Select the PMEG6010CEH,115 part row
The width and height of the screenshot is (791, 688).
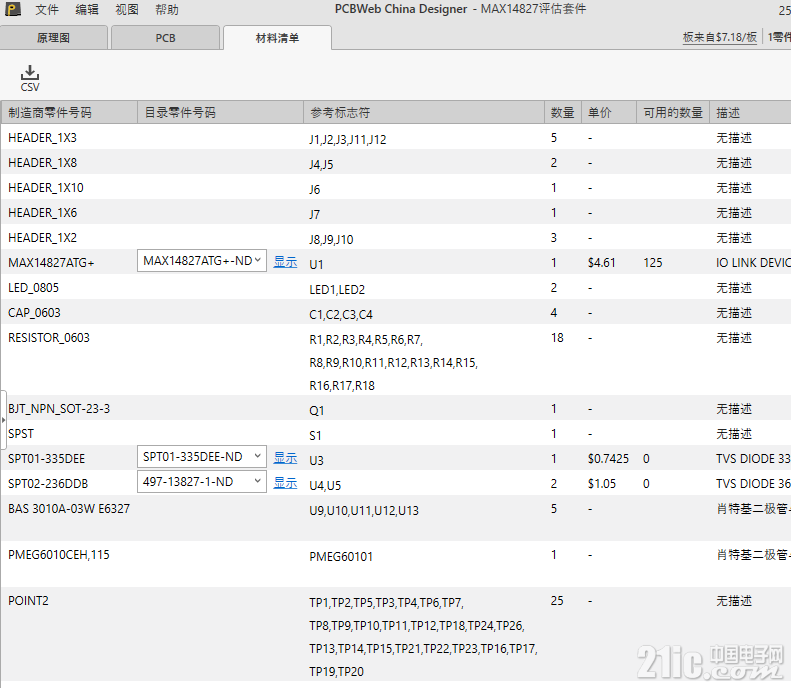pos(396,564)
